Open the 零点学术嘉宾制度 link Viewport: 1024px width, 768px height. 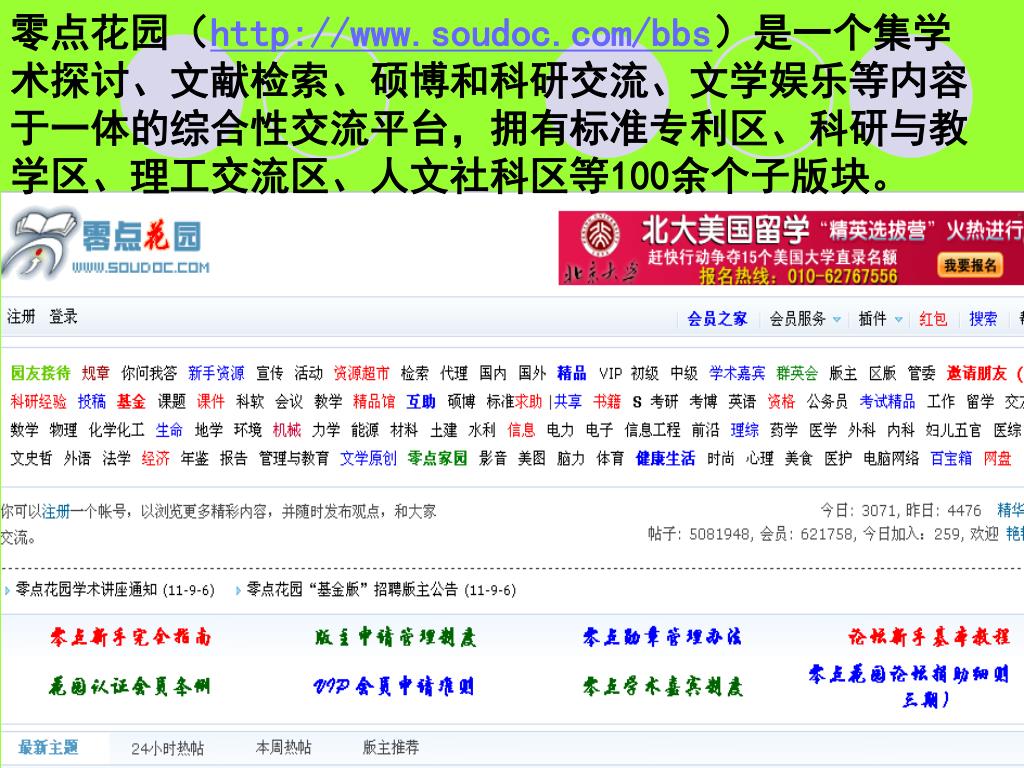(662, 686)
